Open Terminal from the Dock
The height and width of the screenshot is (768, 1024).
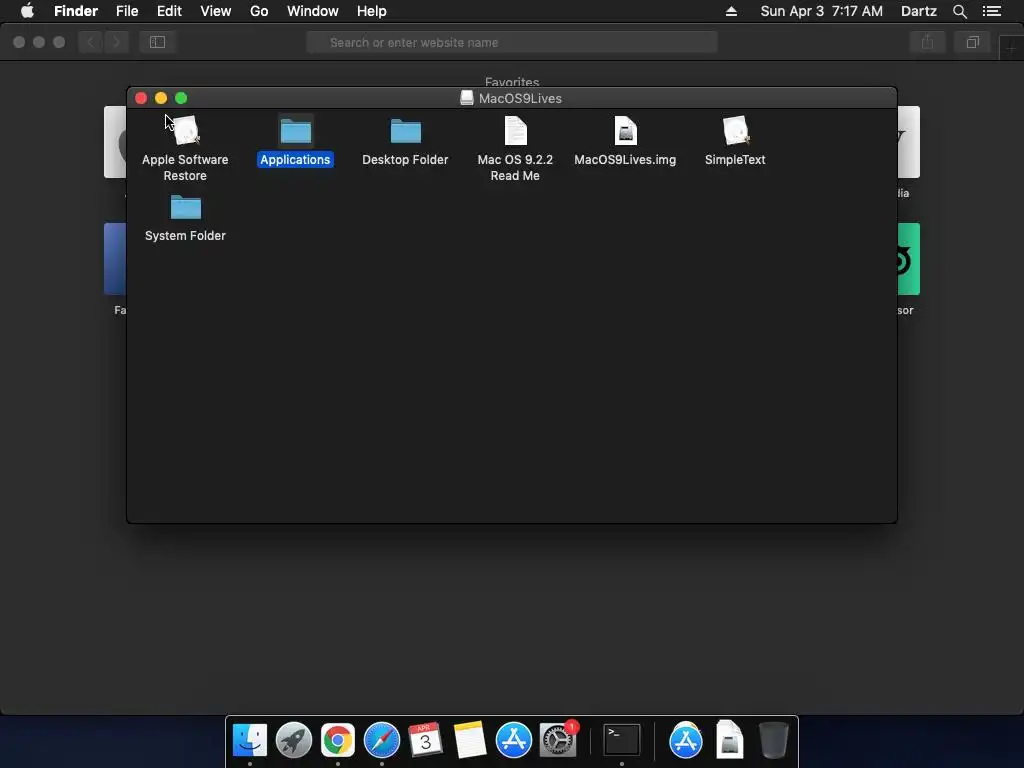(x=621, y=740)
